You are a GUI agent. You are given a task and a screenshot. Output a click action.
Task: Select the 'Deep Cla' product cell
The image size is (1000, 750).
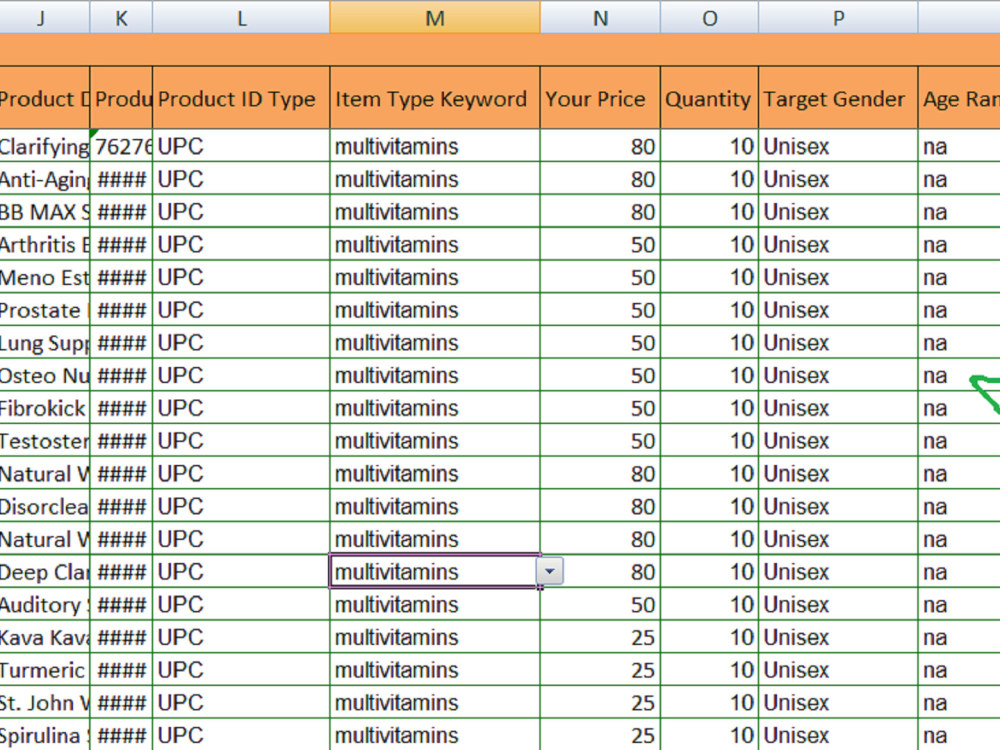click(45, 571)
